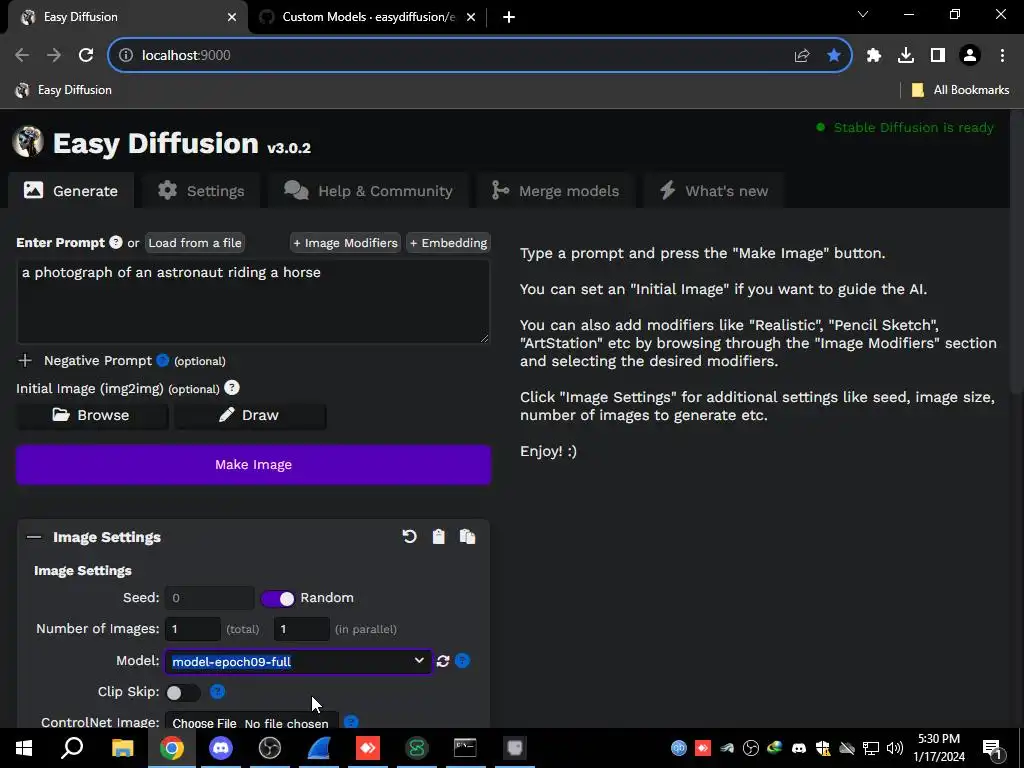
Task: Open the Help & Community tab
Action: tap(368, 191)
